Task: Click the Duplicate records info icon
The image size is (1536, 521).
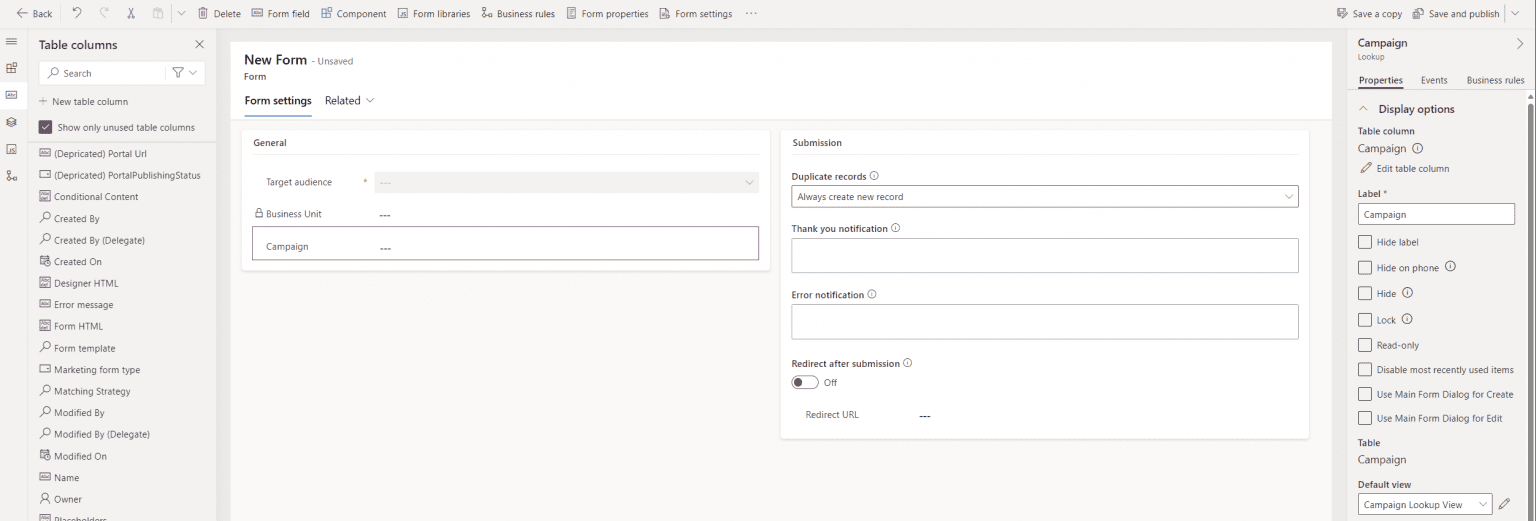Action: click(x=874, y=176)
